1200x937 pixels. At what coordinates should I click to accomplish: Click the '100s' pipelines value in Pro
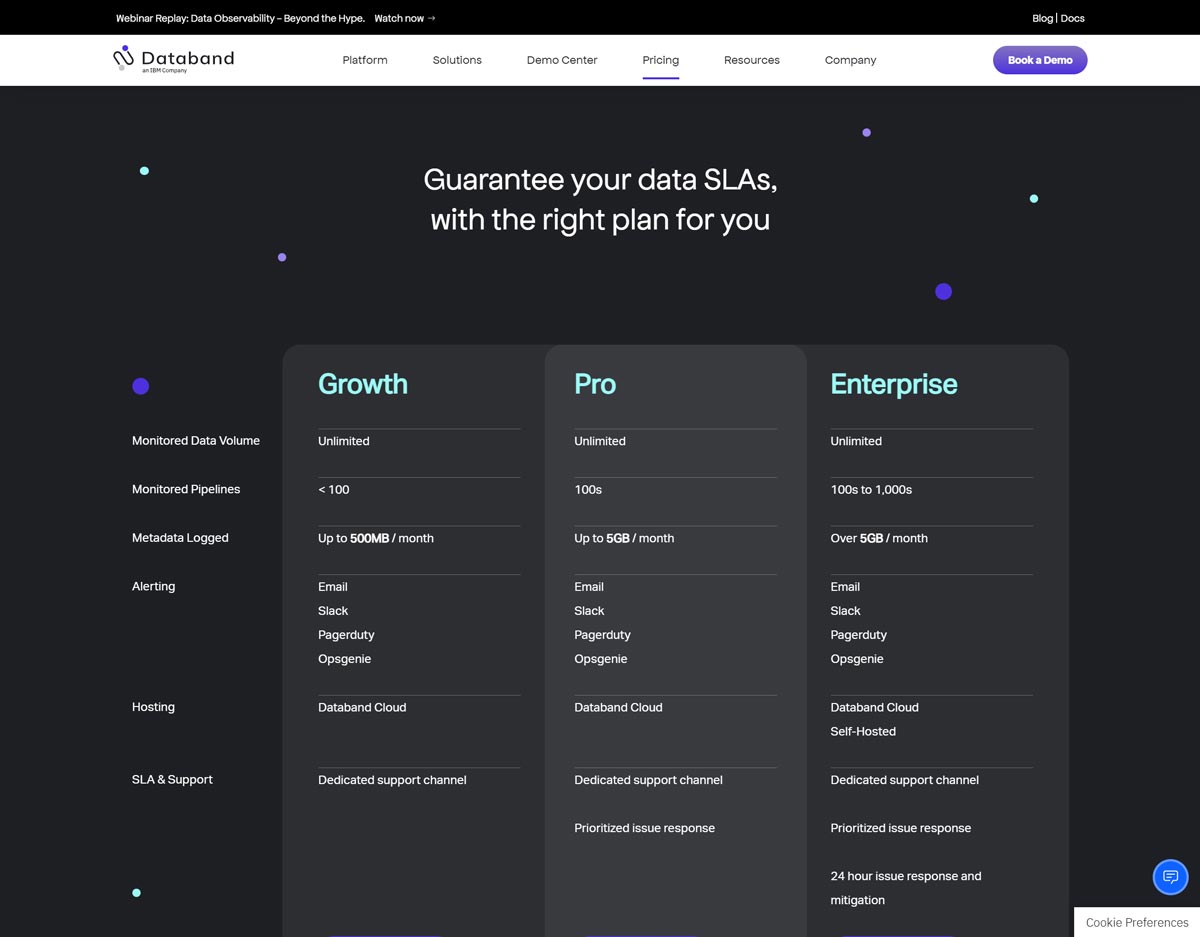[x=588, y=490]
